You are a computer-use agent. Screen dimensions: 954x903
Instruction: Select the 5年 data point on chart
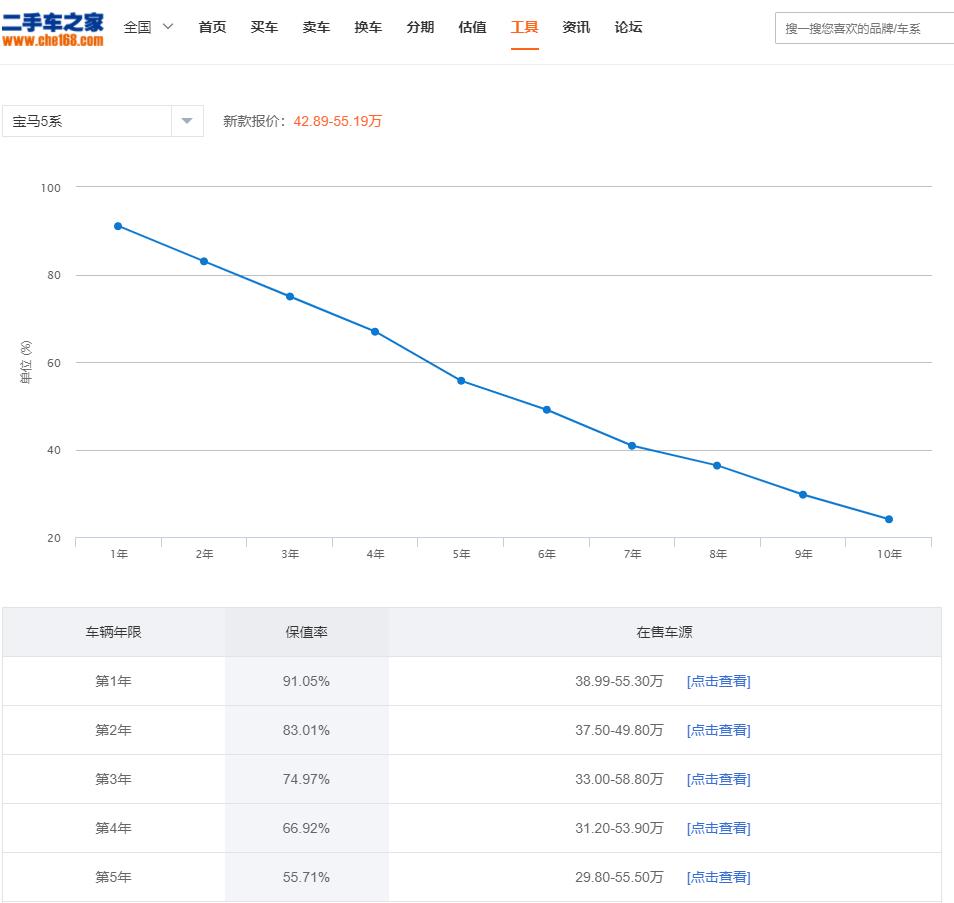(460, 380)
